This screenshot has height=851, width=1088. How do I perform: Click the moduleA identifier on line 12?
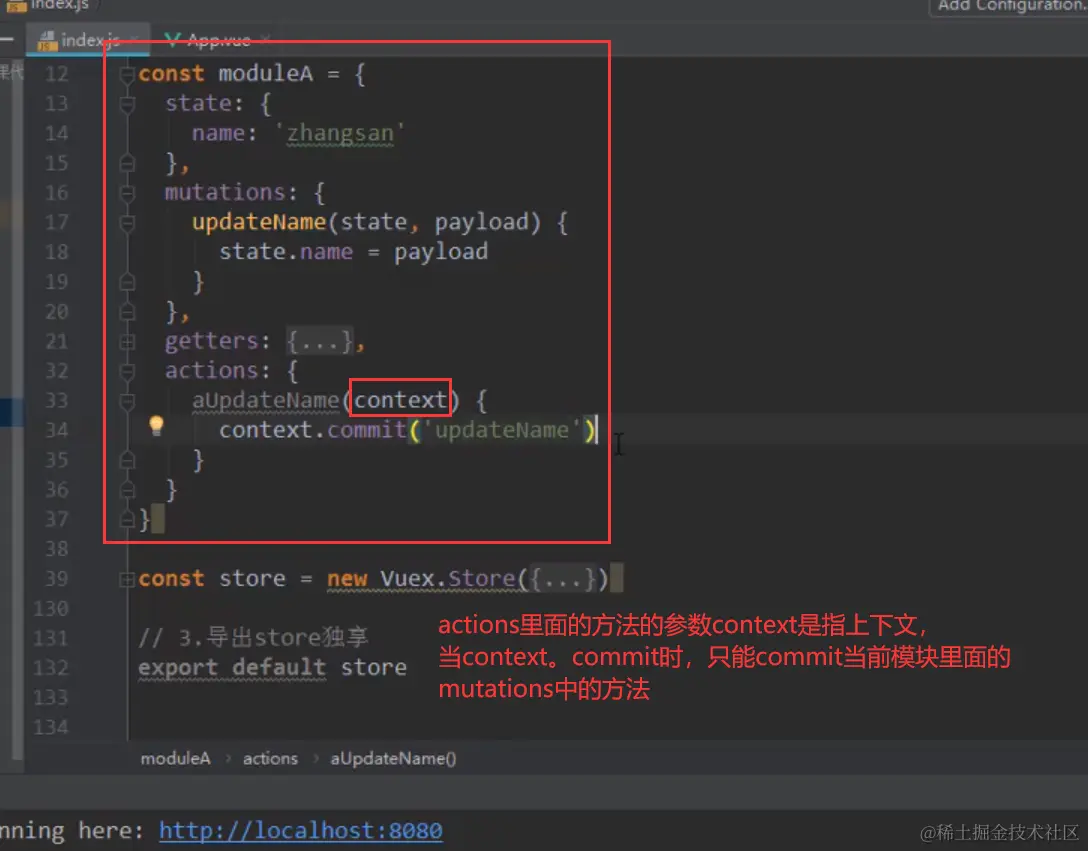pyautogui.click(x=266, y=73)
